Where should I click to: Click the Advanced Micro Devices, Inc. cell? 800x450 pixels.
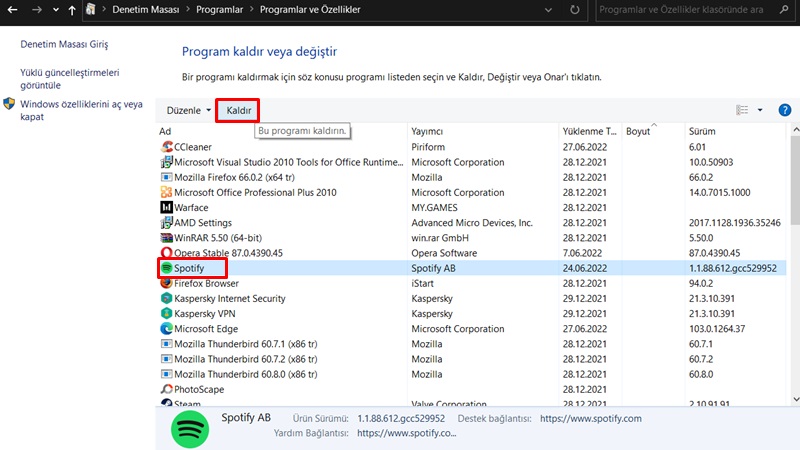[x=472, y=223]
